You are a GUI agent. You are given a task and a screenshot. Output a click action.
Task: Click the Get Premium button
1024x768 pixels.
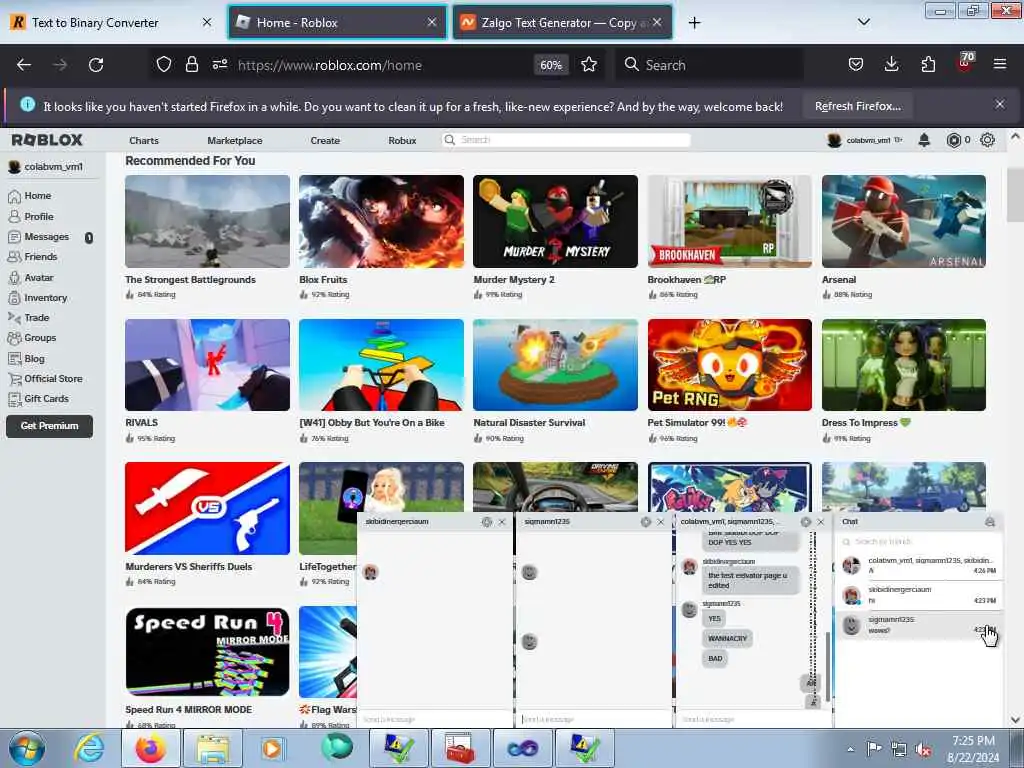click(x=50, y=426)
